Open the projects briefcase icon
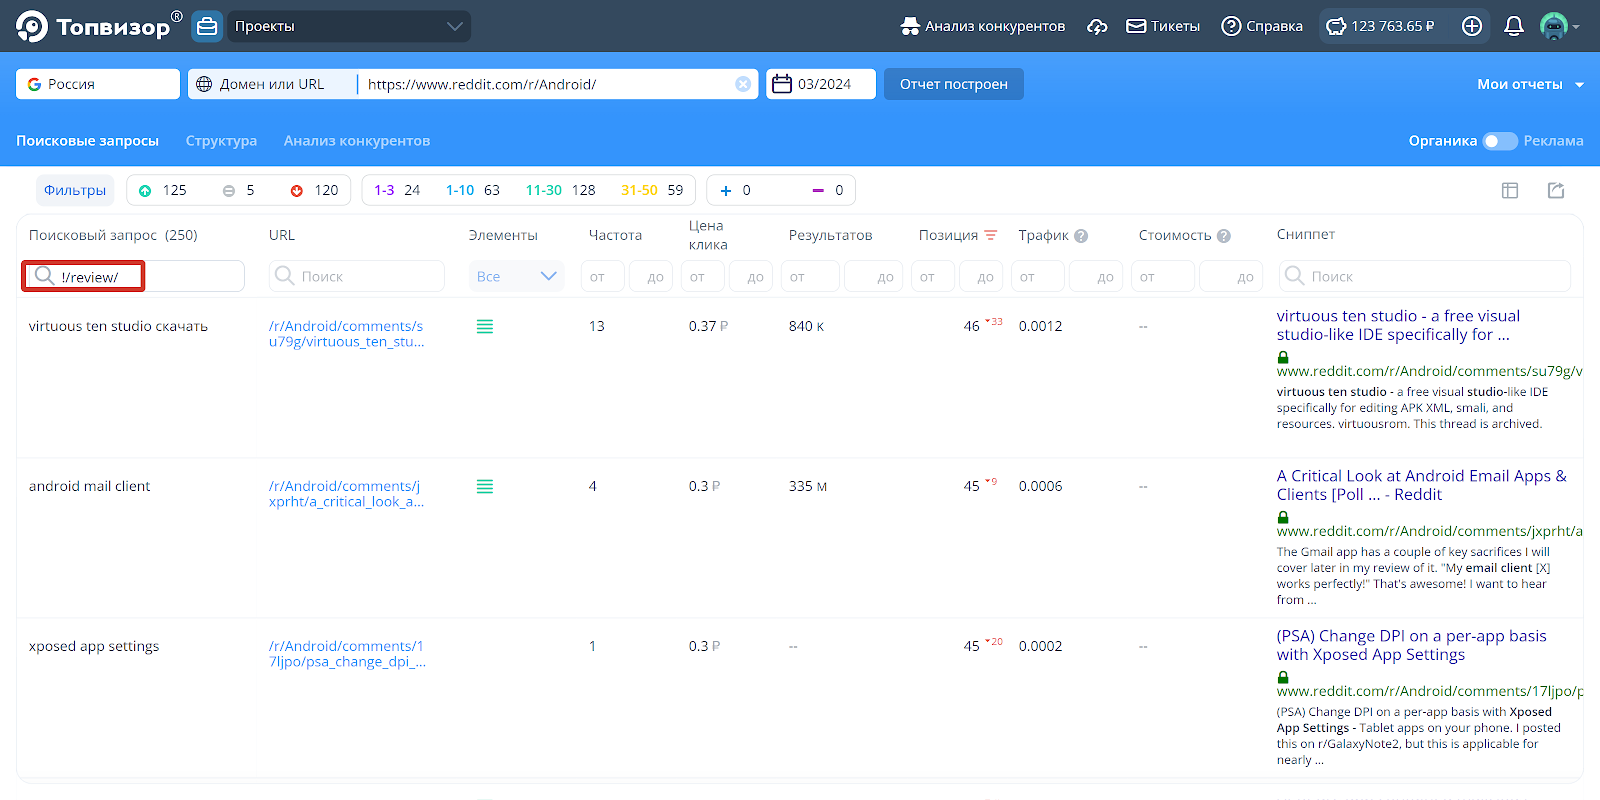Viewport: 1600px width, 800px height. (x=207, y=26)
